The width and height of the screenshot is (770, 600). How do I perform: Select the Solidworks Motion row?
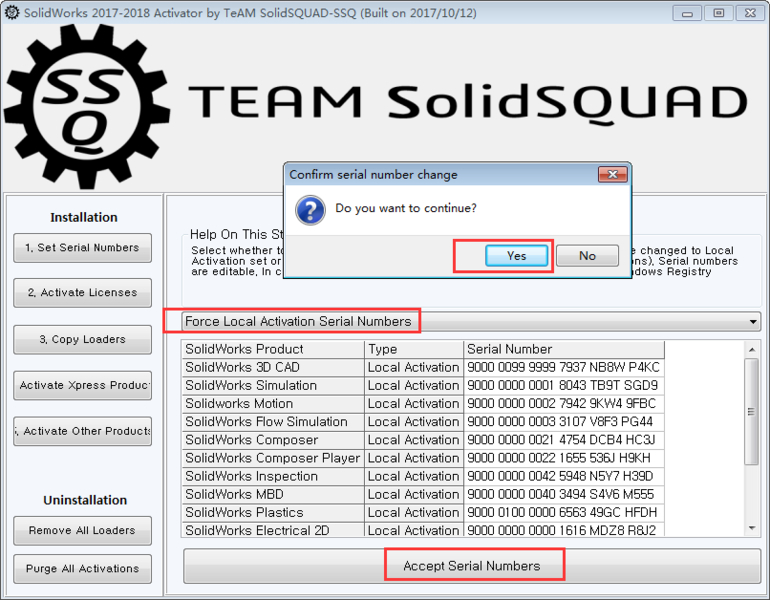point(423,404)
